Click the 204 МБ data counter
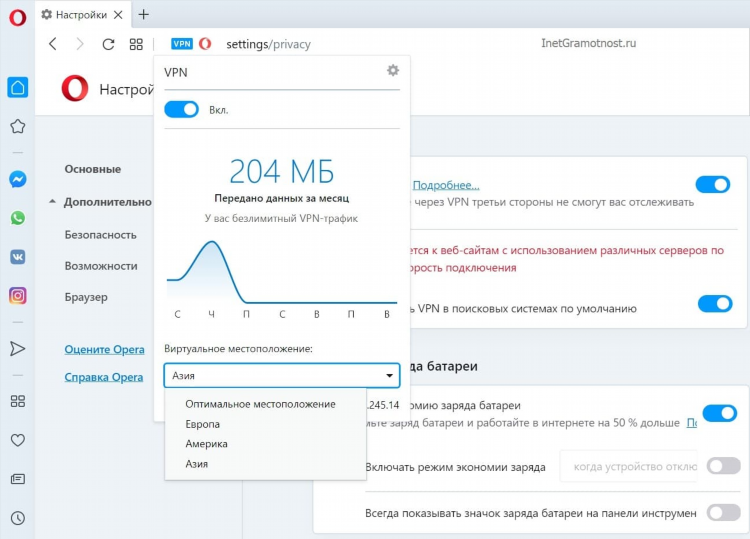Viewport: 750px width, 539px height. coord(282,171)
